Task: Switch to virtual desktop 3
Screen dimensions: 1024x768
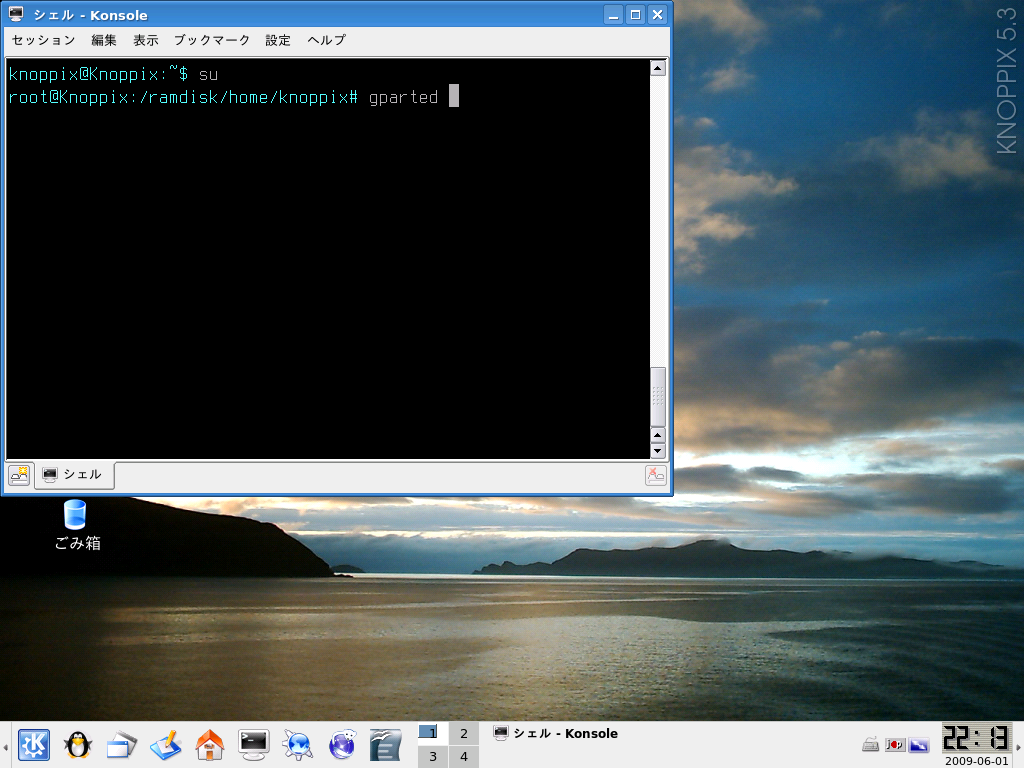Action: click(432, 756)
